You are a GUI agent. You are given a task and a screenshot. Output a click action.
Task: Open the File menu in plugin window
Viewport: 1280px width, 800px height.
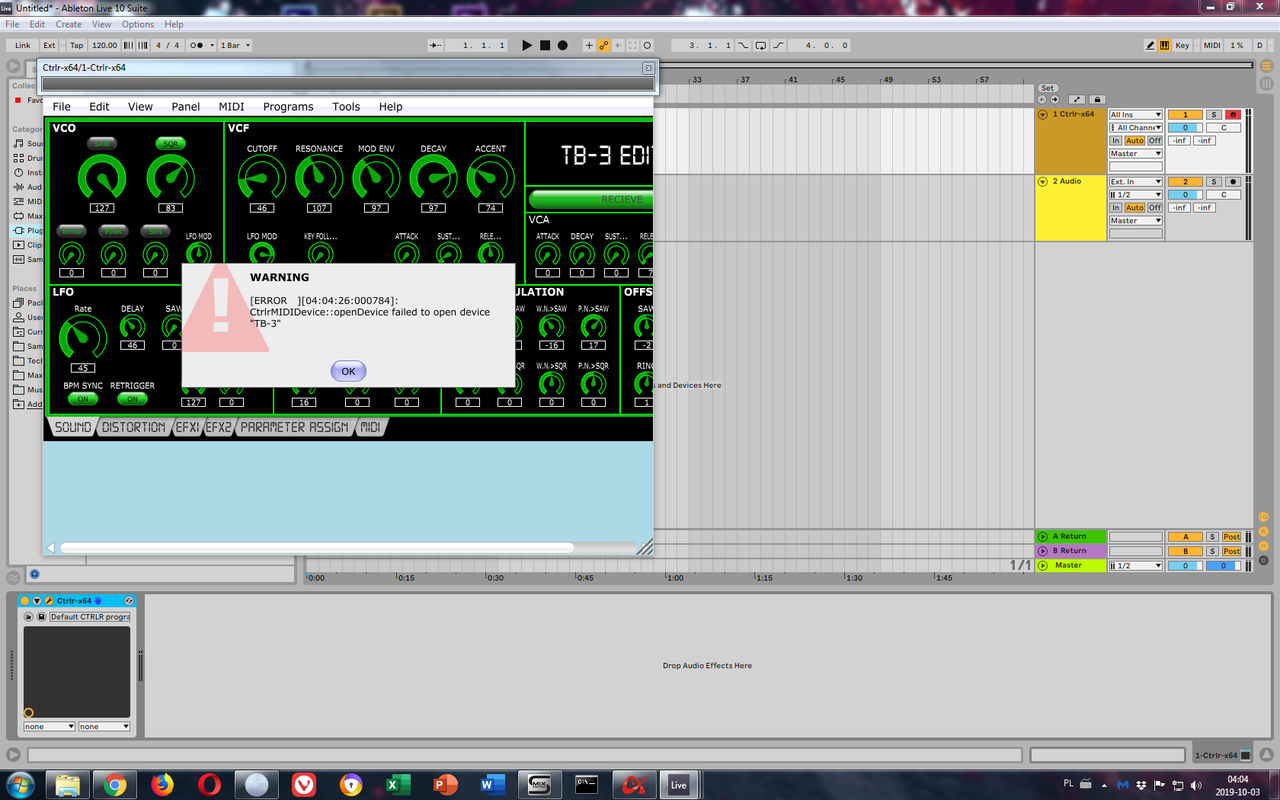[61, 106]
